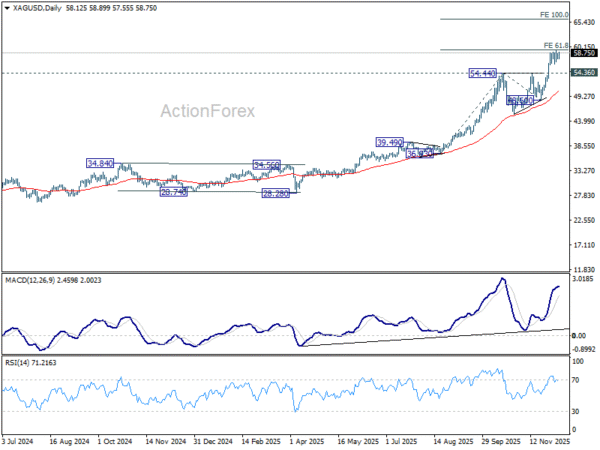Click the RSI 70 level label
This screenshot has width=600, height=450.
[576, 380]
